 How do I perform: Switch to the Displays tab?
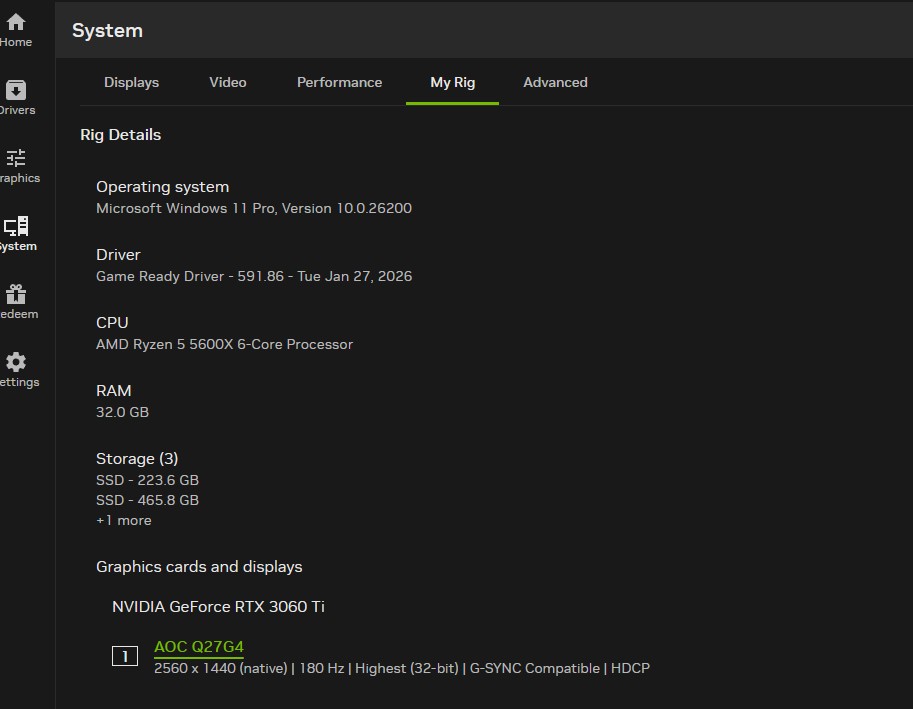pos(131,82)
